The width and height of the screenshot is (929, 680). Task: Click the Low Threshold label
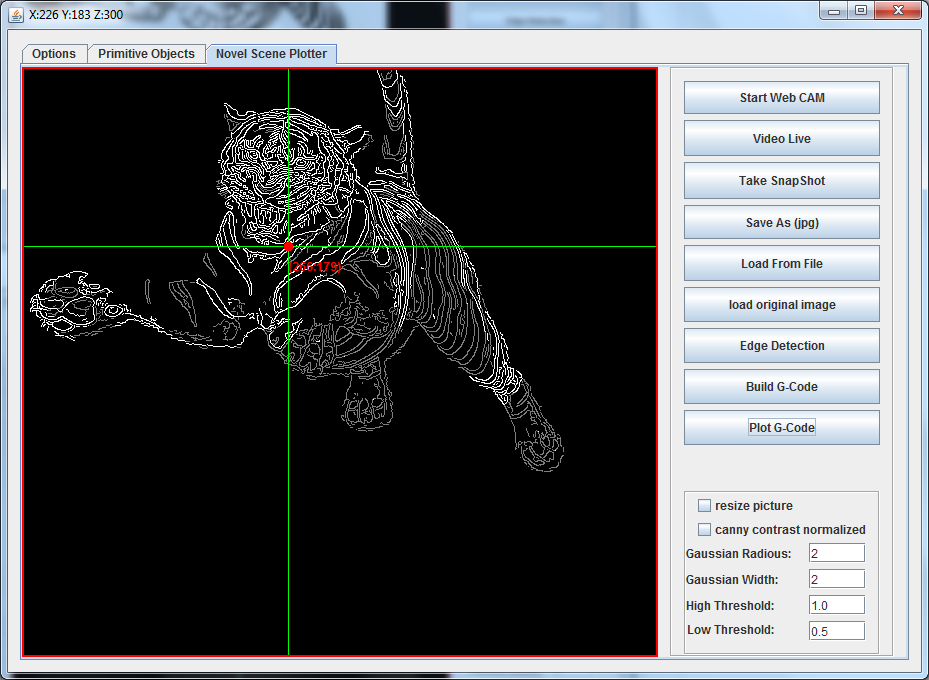pos(731,630)
